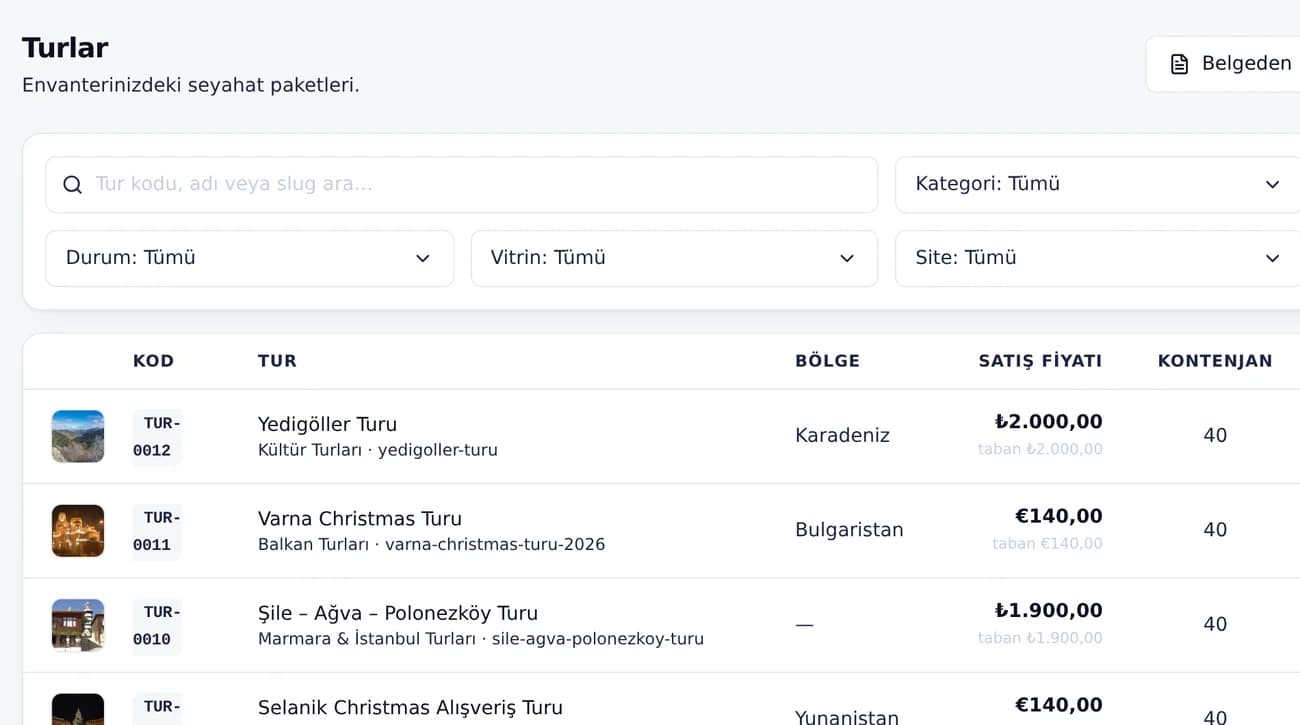Viewport: 1300px width, 725px height.
Task: Open the Yedigöller Turu tour name
Action: (x=327, y=424)
